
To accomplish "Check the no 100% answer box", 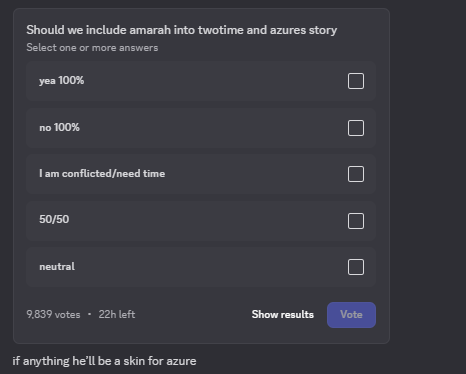I will [356, 128].
